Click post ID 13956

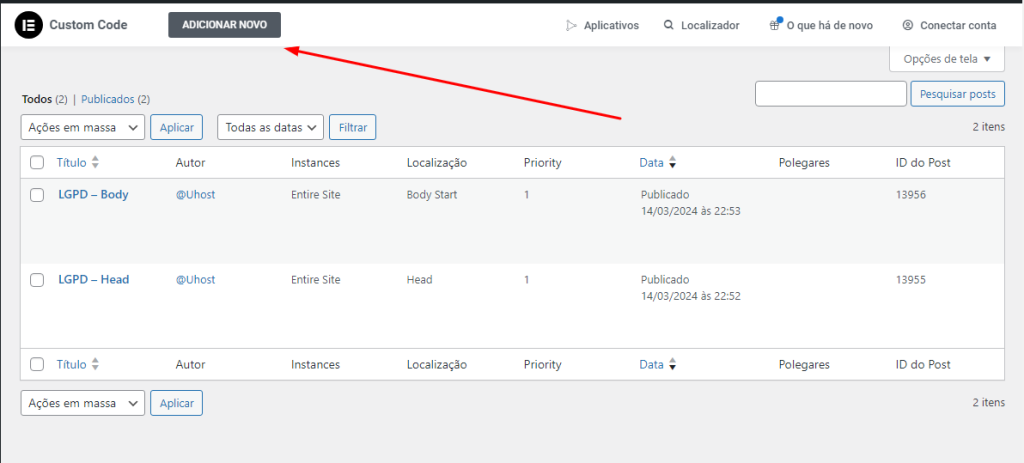[x=912, y=195]
